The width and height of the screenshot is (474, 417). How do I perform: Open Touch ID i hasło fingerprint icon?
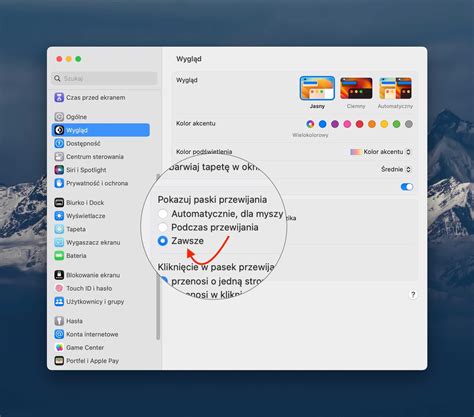coord(59,288)
